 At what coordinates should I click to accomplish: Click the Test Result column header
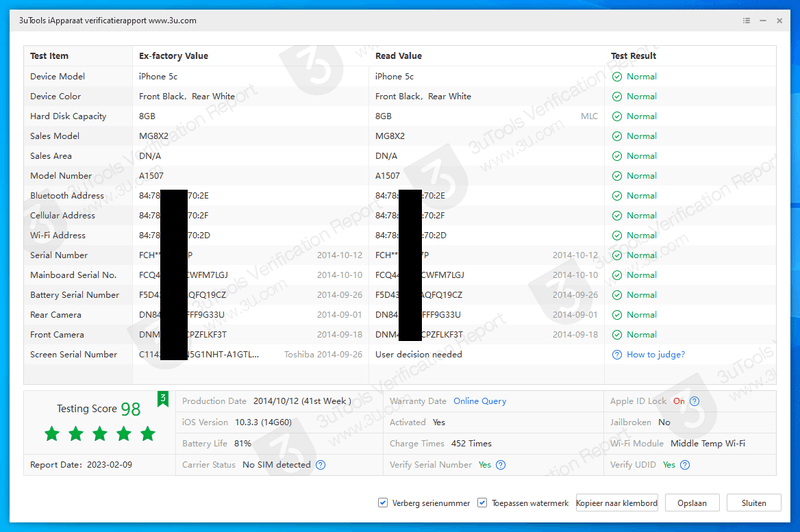[634, 56]
